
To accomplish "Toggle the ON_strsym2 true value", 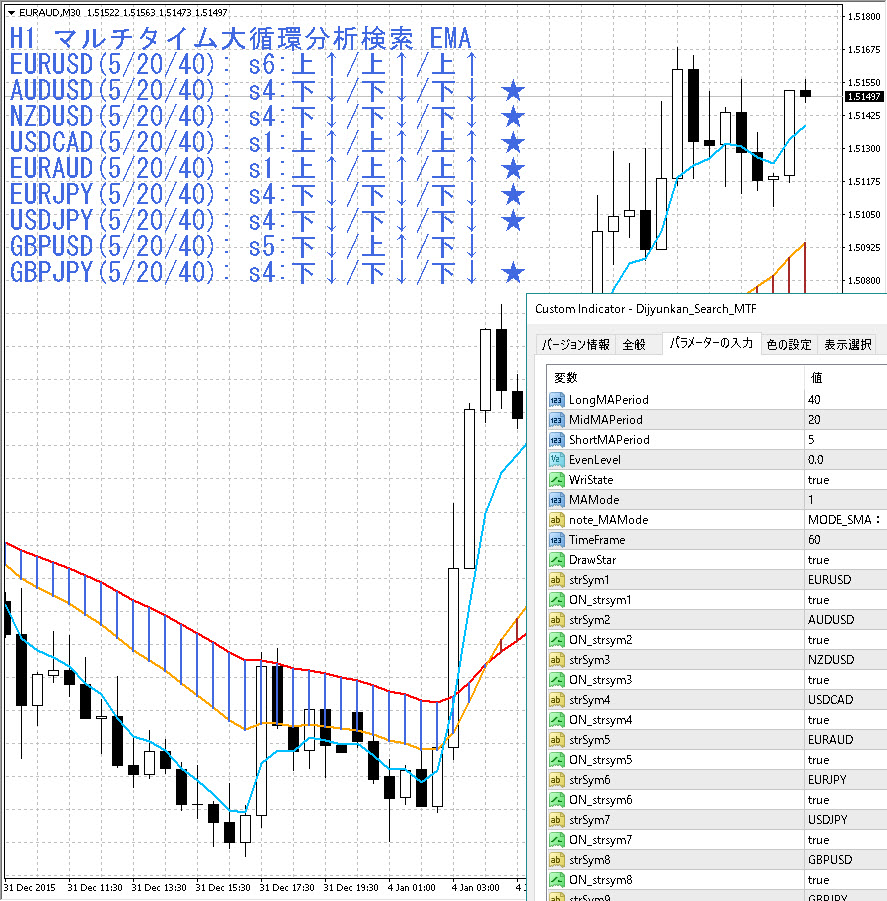I will 818,640.
